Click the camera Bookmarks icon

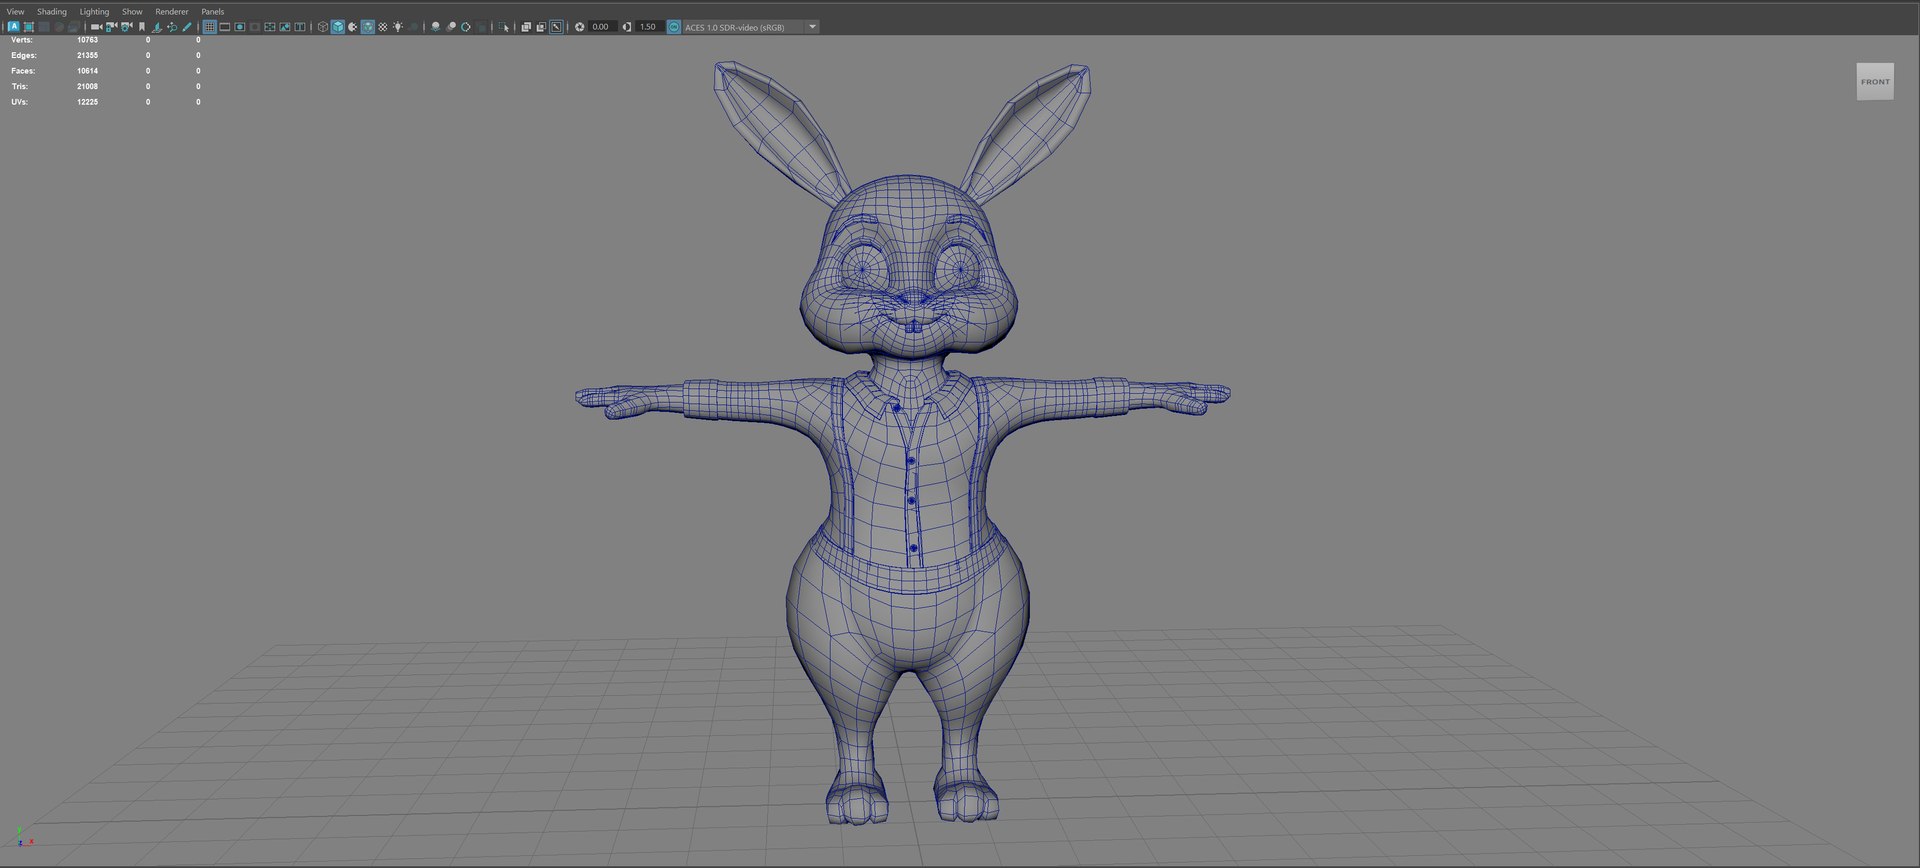pos(142,27)
